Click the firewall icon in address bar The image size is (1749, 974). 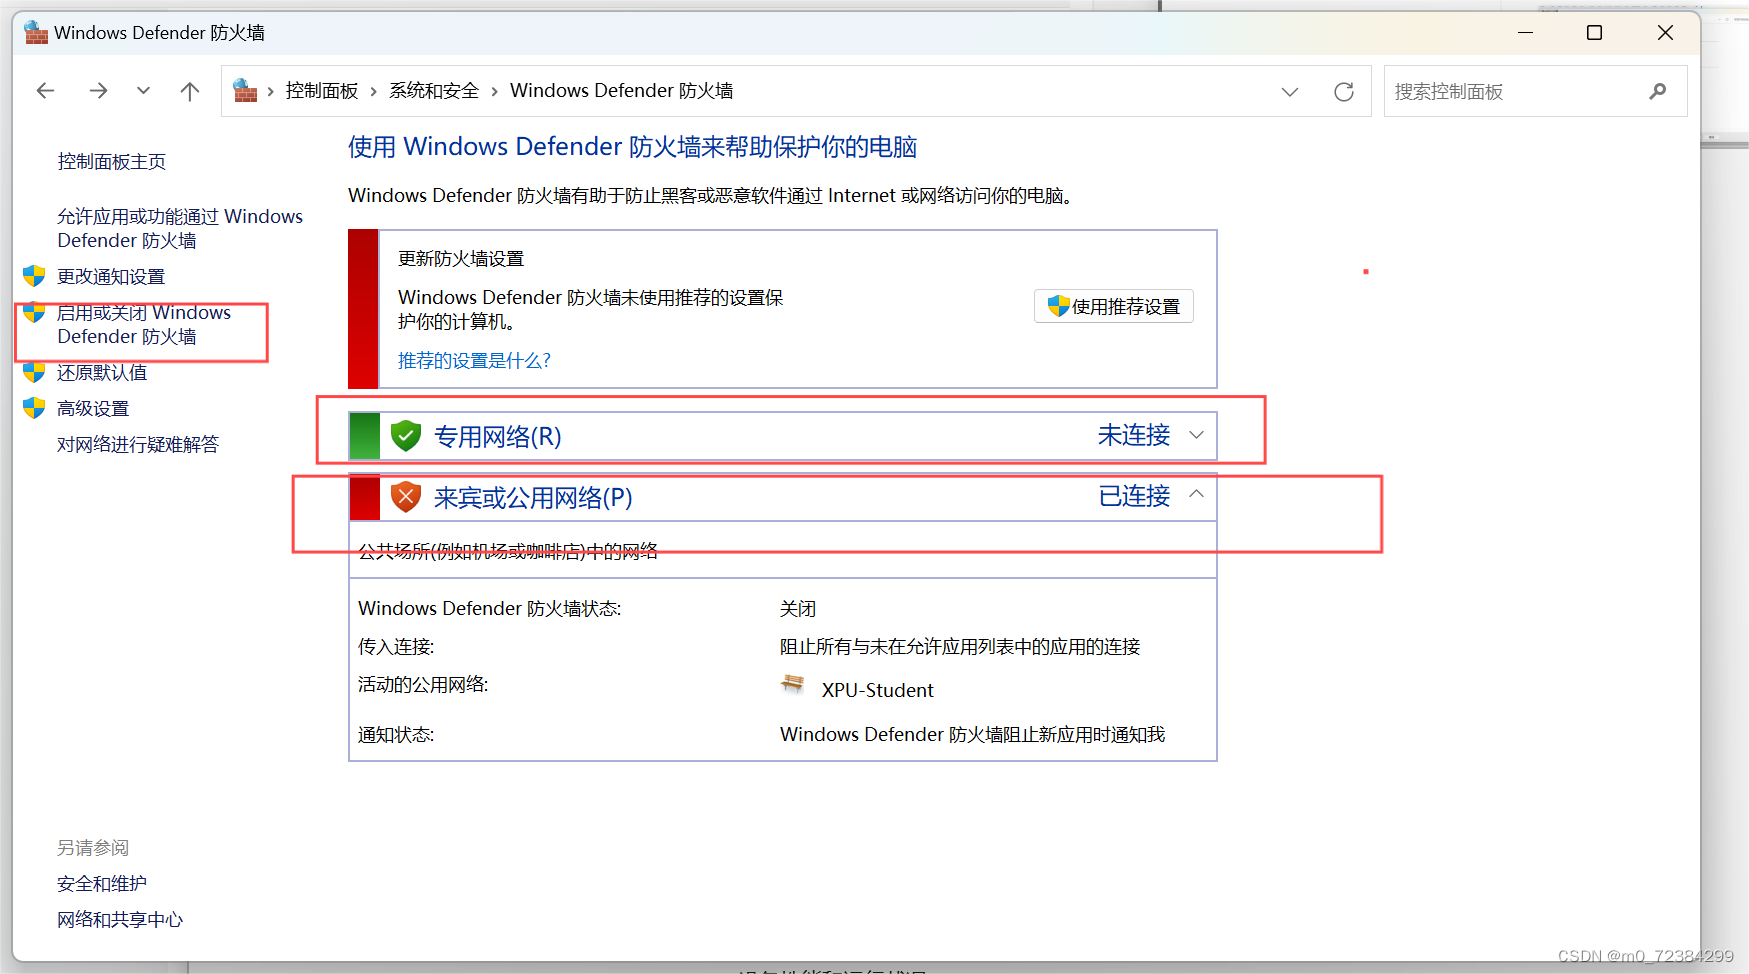(245, 91)
